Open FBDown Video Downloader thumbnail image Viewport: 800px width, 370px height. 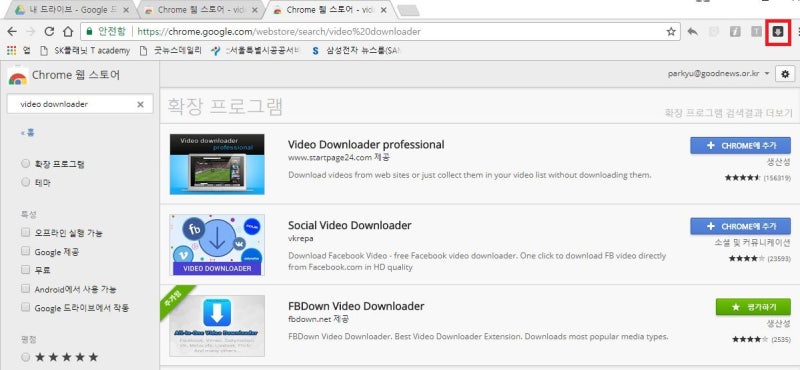pyautogui.click(x=217, y=326)
